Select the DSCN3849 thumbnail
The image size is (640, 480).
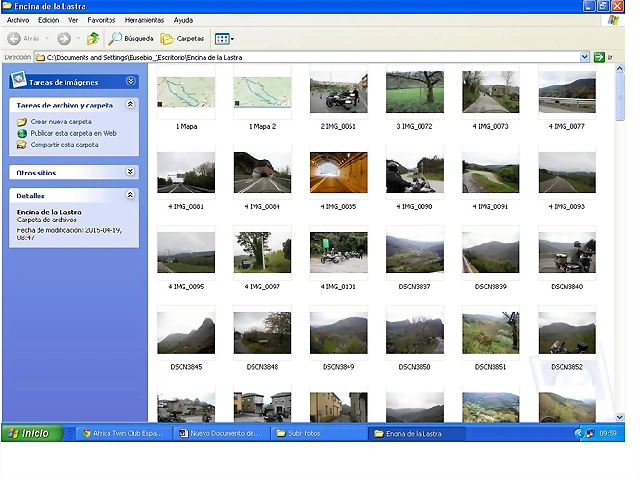pyautogui.click(x=338, y=333)
